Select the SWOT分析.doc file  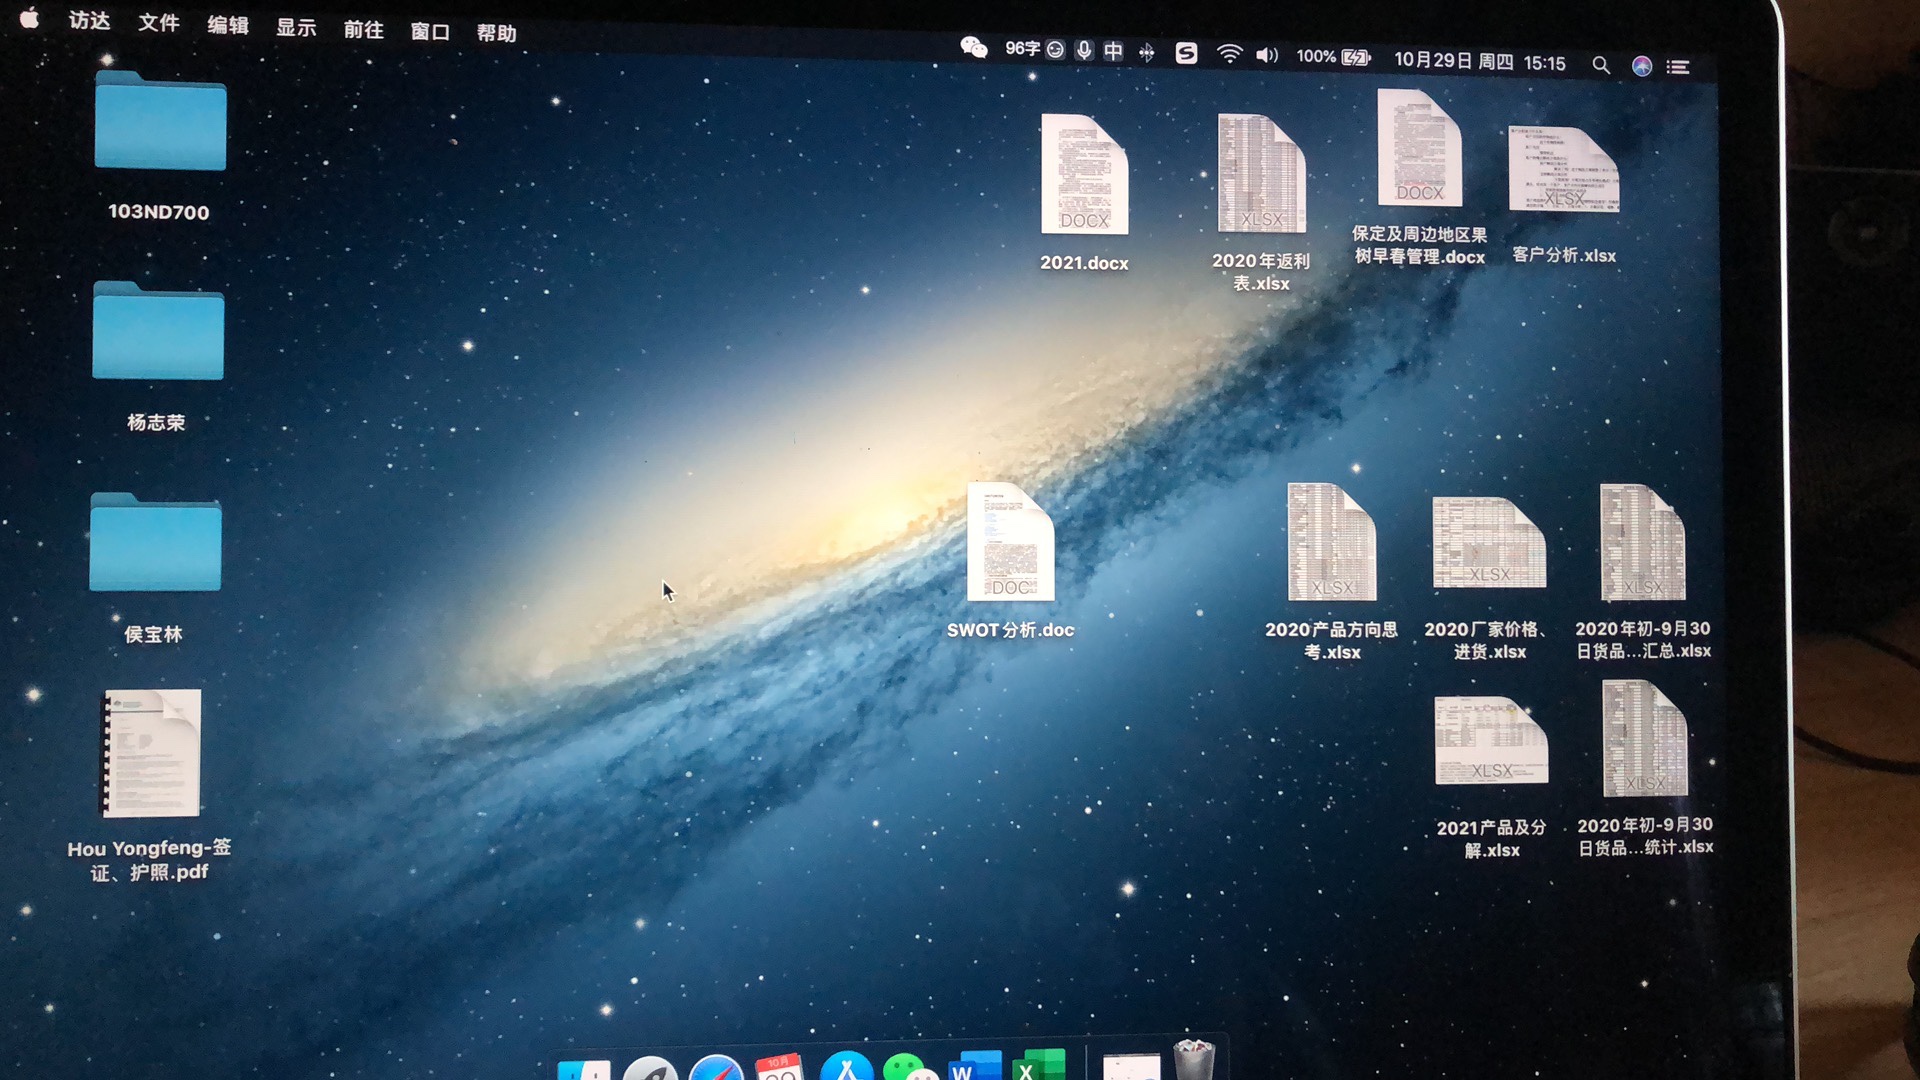click(x=1010, y=543)
